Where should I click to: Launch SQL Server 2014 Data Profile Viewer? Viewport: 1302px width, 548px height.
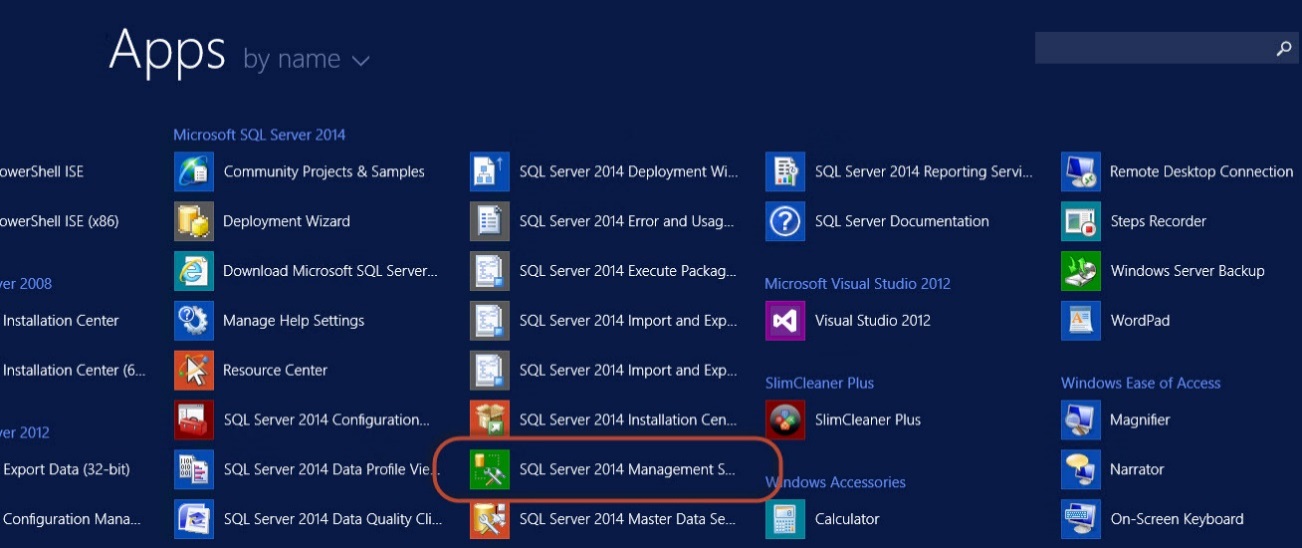click(x=305, y=469)
